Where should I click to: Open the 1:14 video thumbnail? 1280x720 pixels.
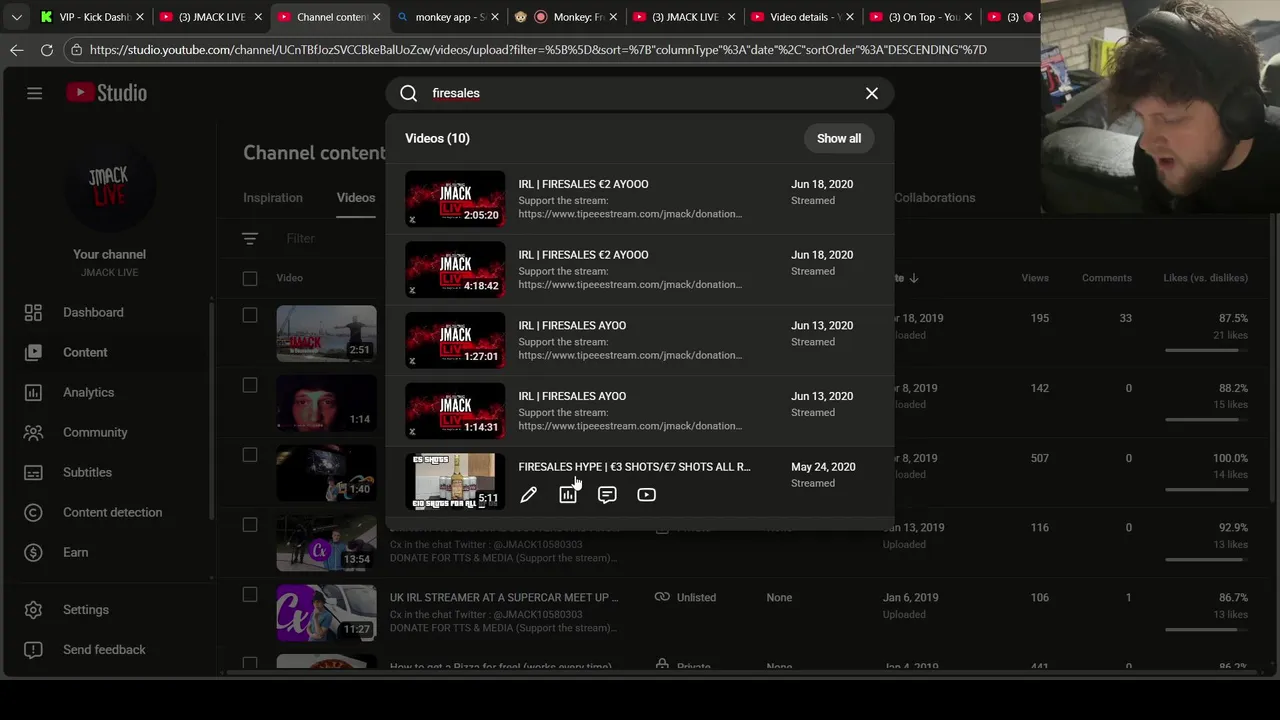(326, 403)
